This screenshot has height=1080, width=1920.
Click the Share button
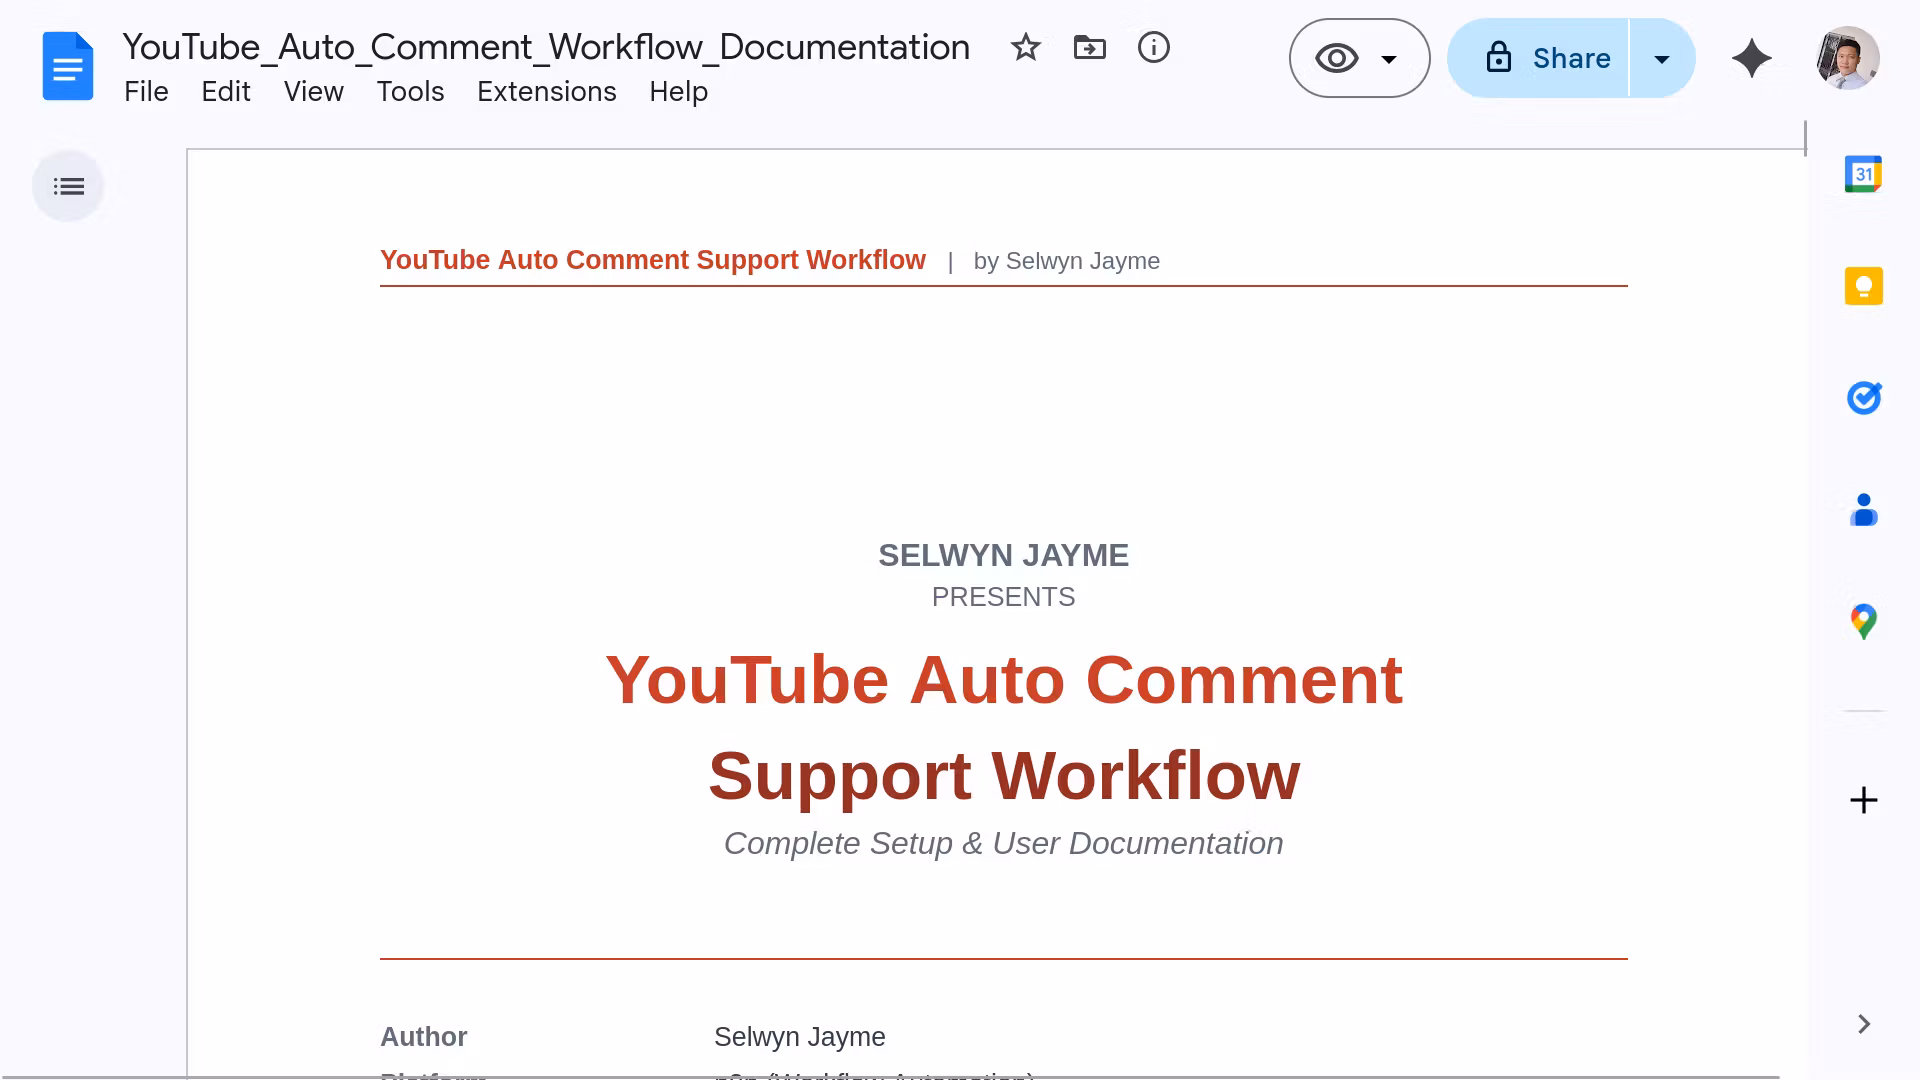coord(1539,58)
